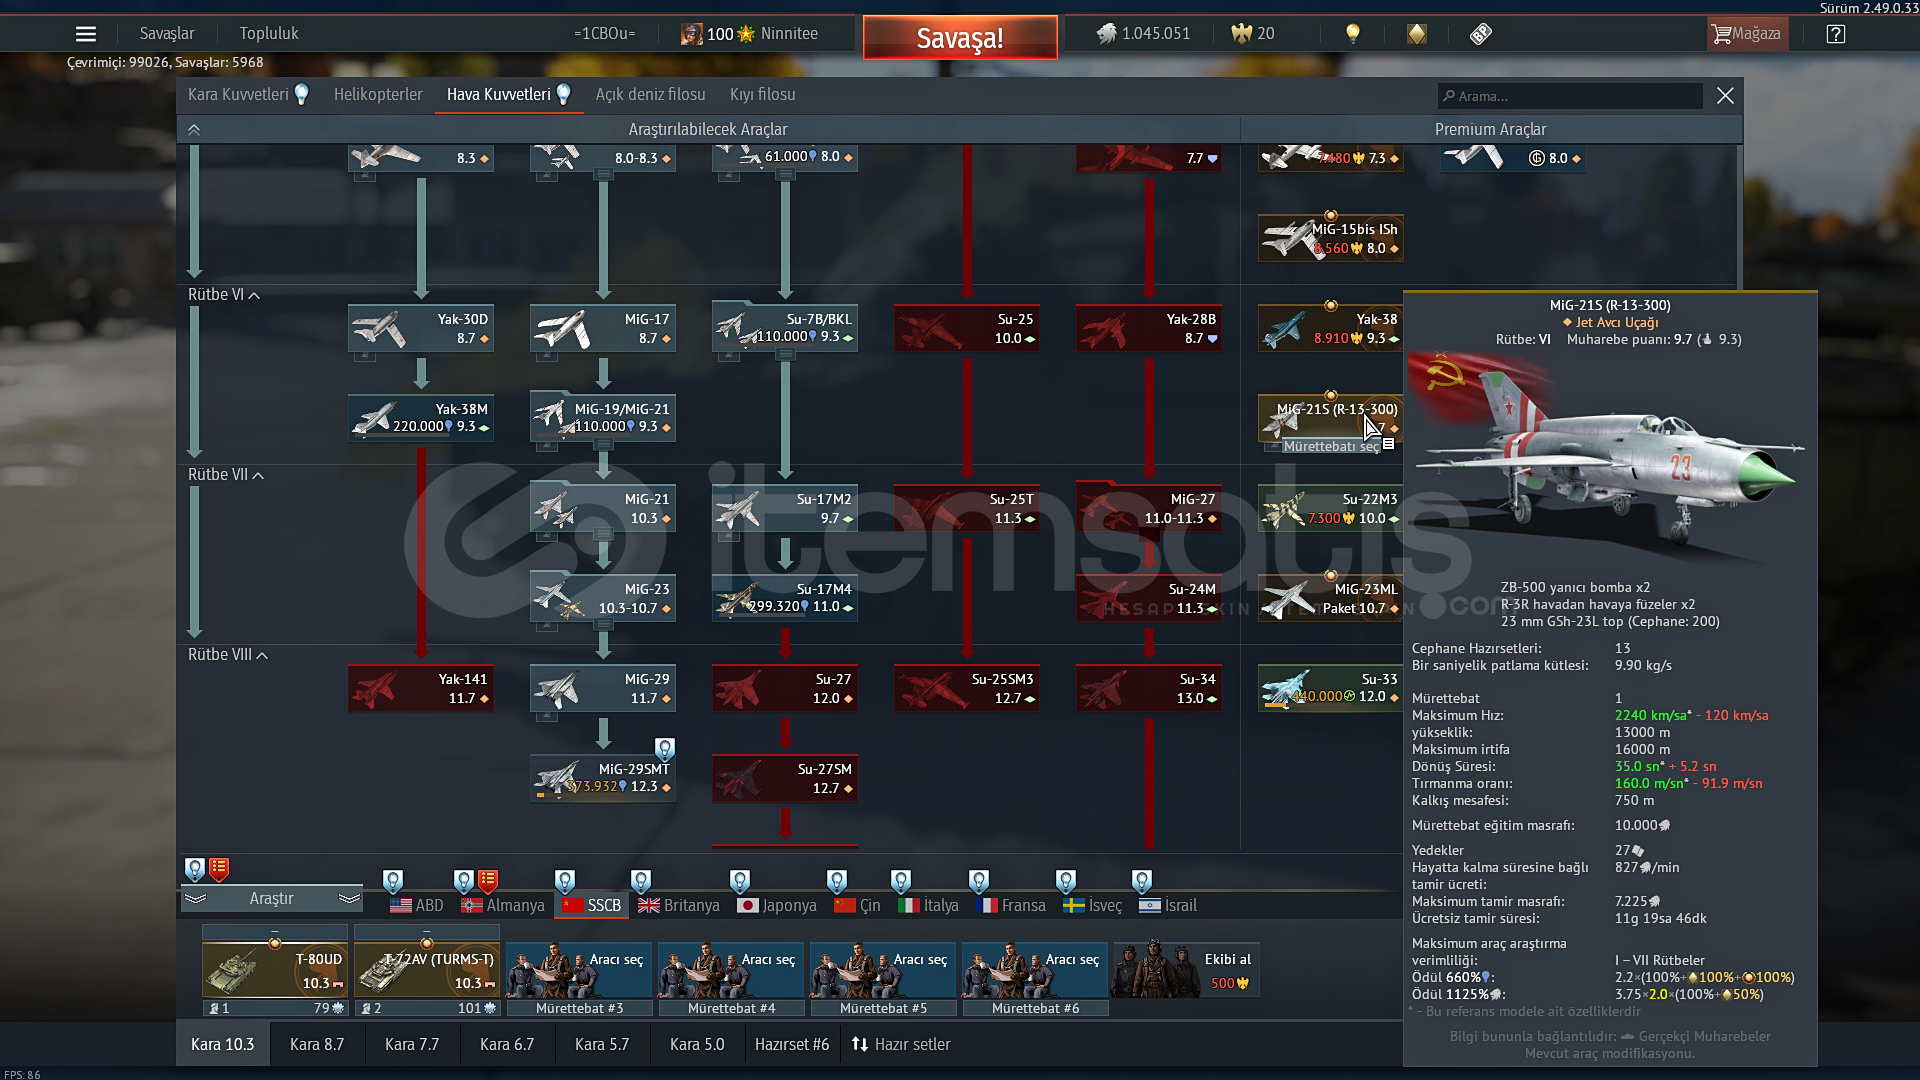Select the Britanya nation
This screenshot has height=1080, width=1920.
(x=679, y=906)
